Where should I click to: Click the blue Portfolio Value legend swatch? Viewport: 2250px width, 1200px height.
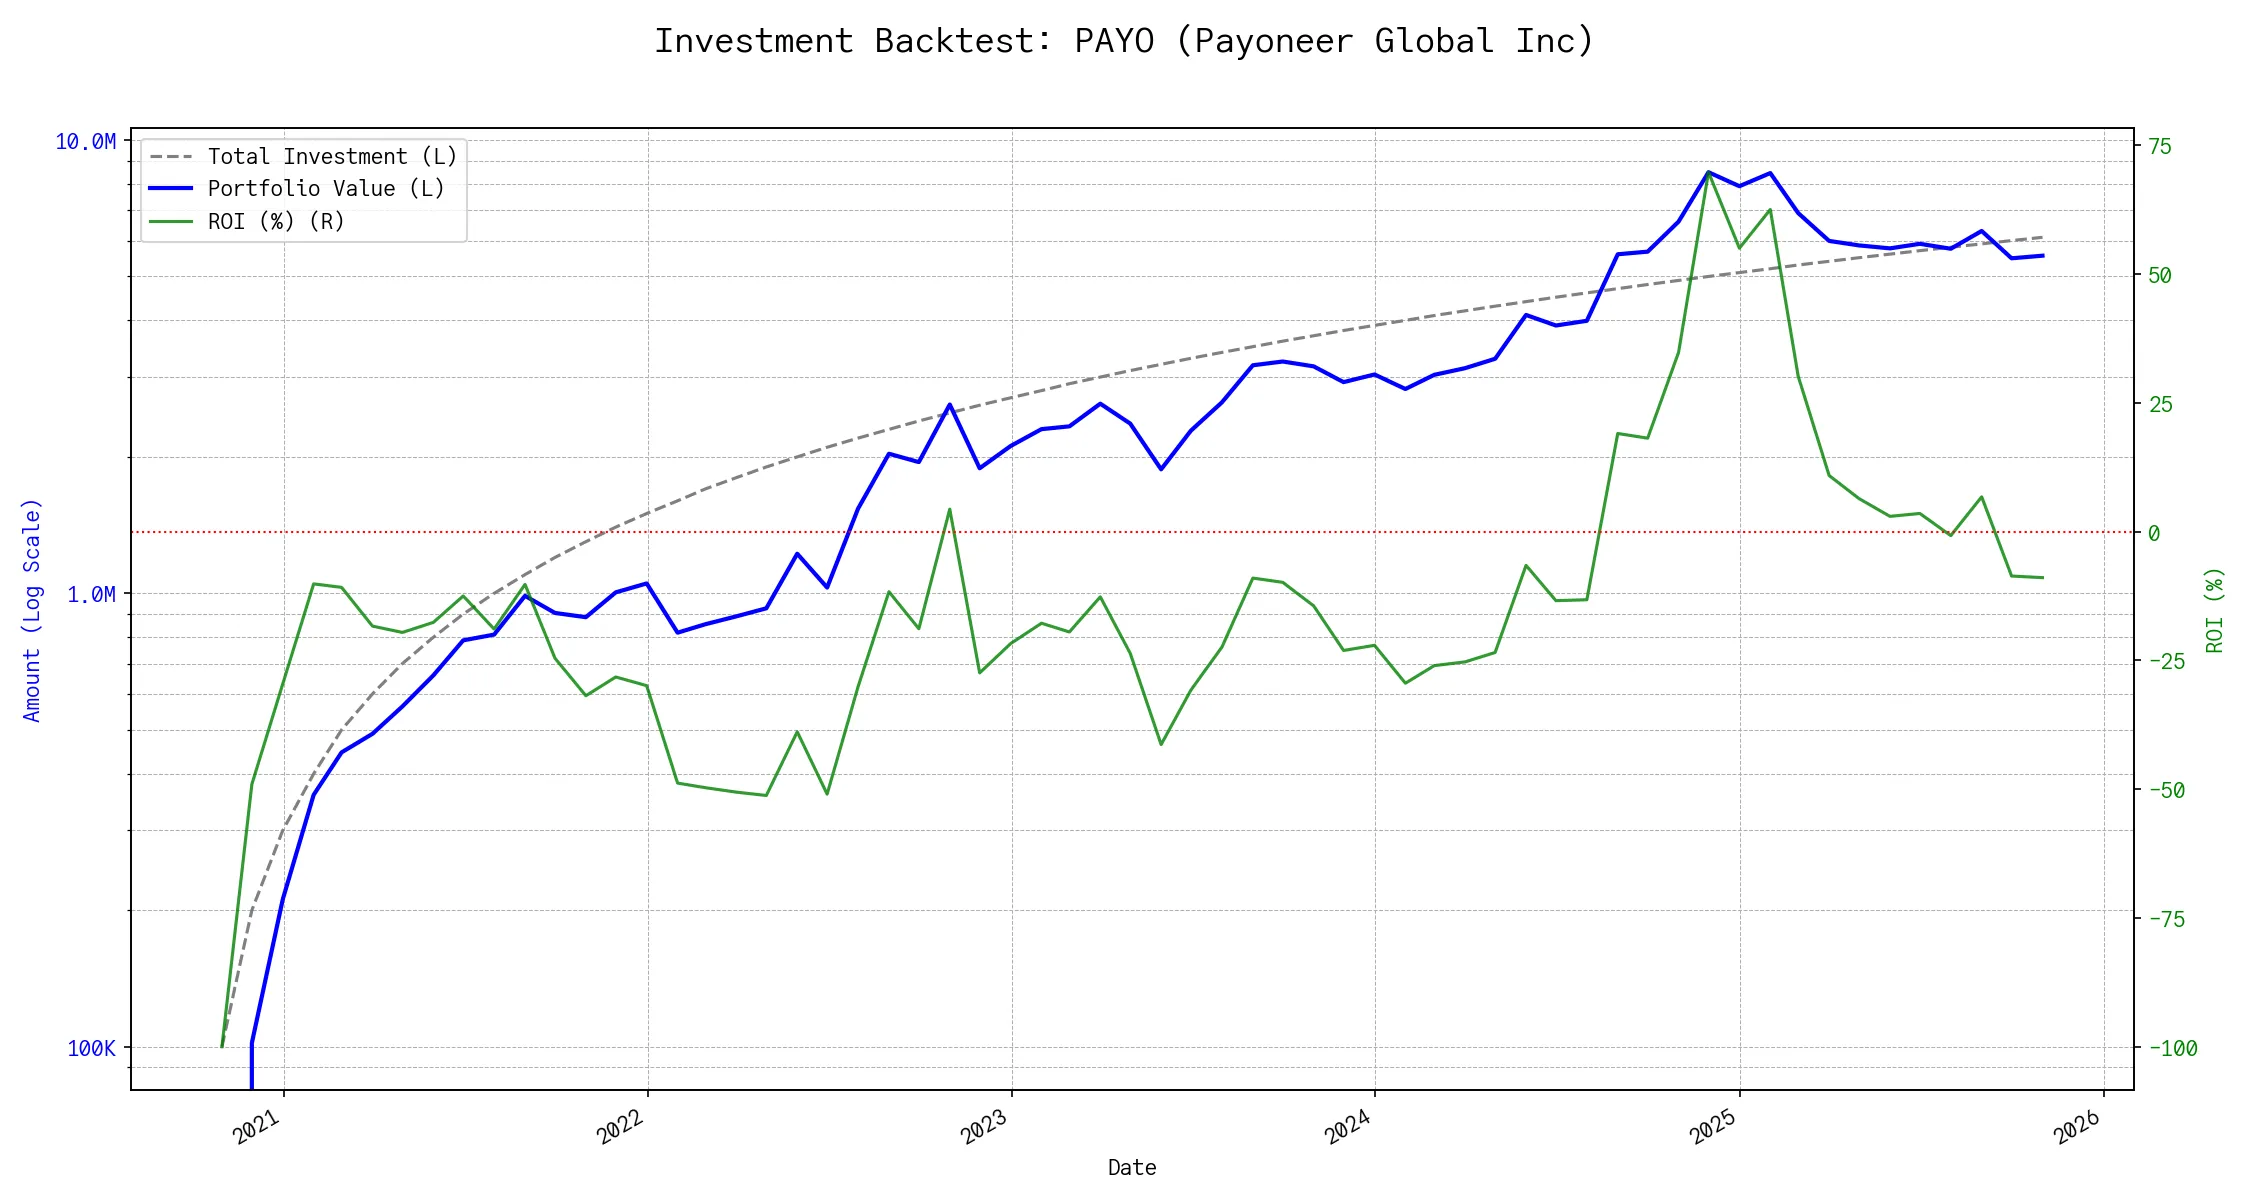pyautogui.click(x=171, y=189)
